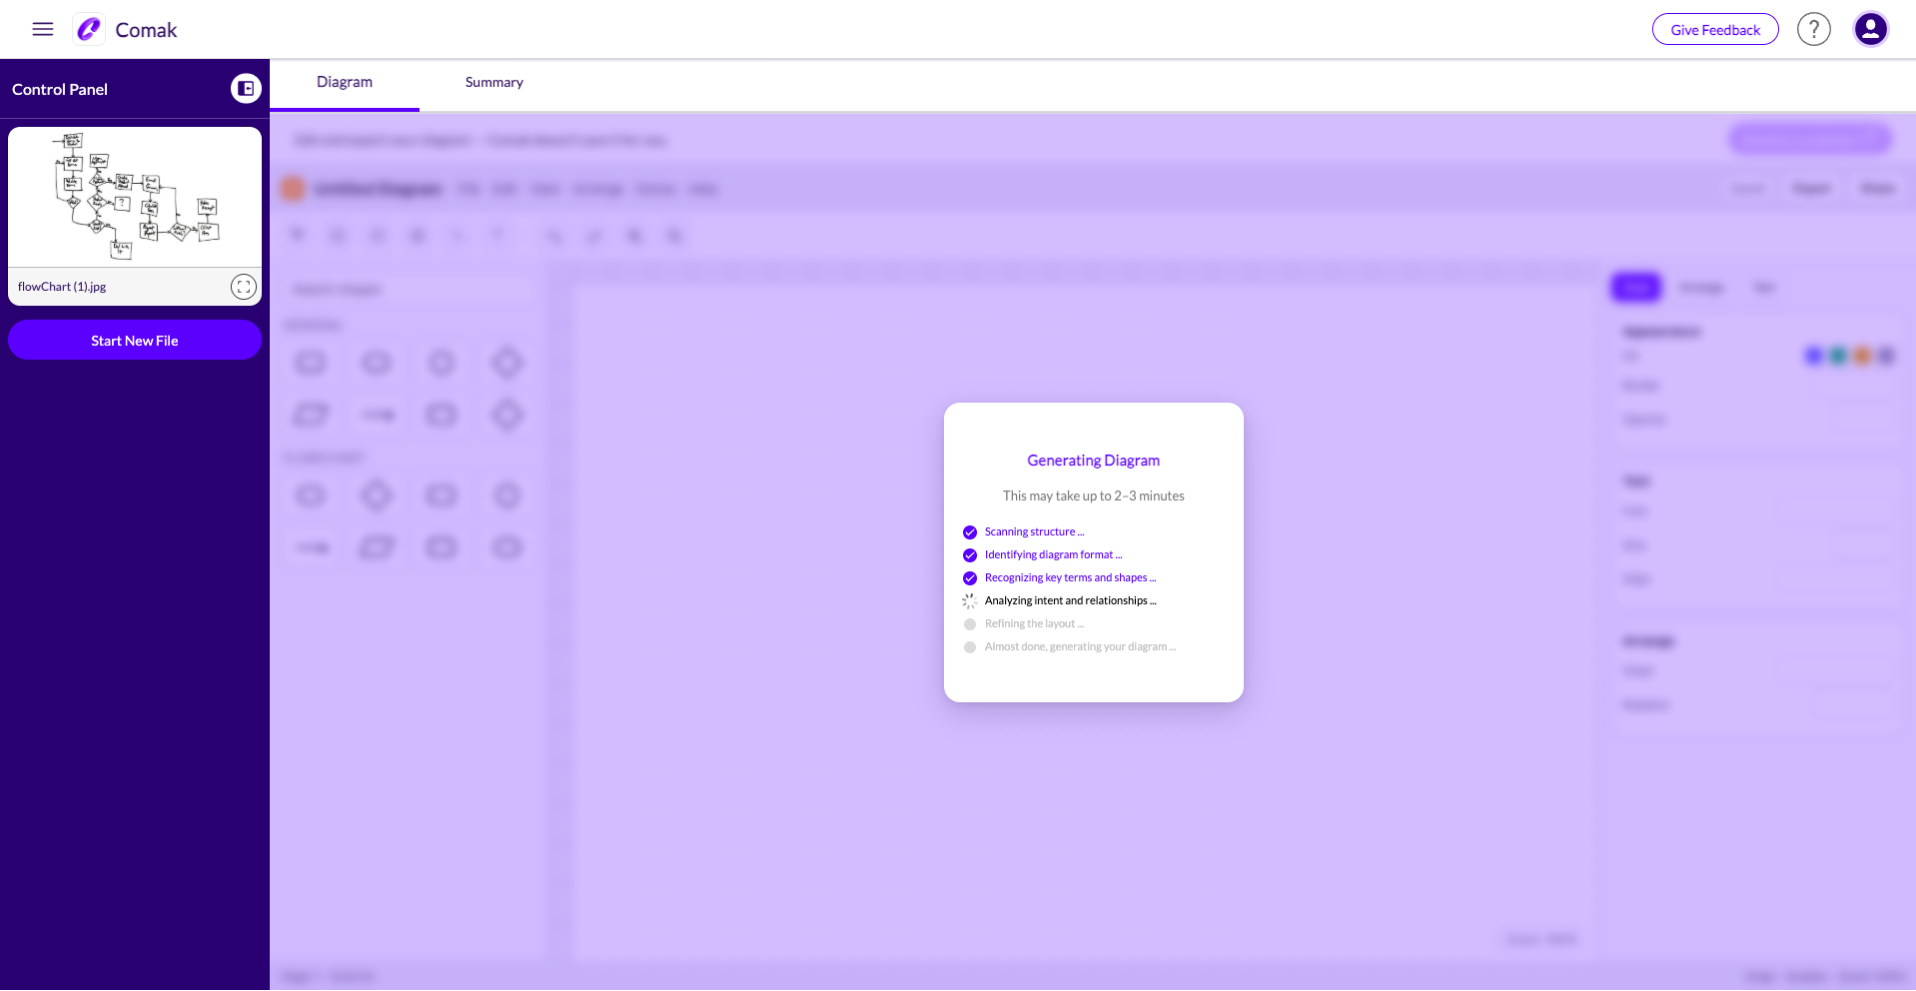Screen dimensions: 1916x991
Task: Pick the blue color swatch in the right panel
Action: (1815, 355)
